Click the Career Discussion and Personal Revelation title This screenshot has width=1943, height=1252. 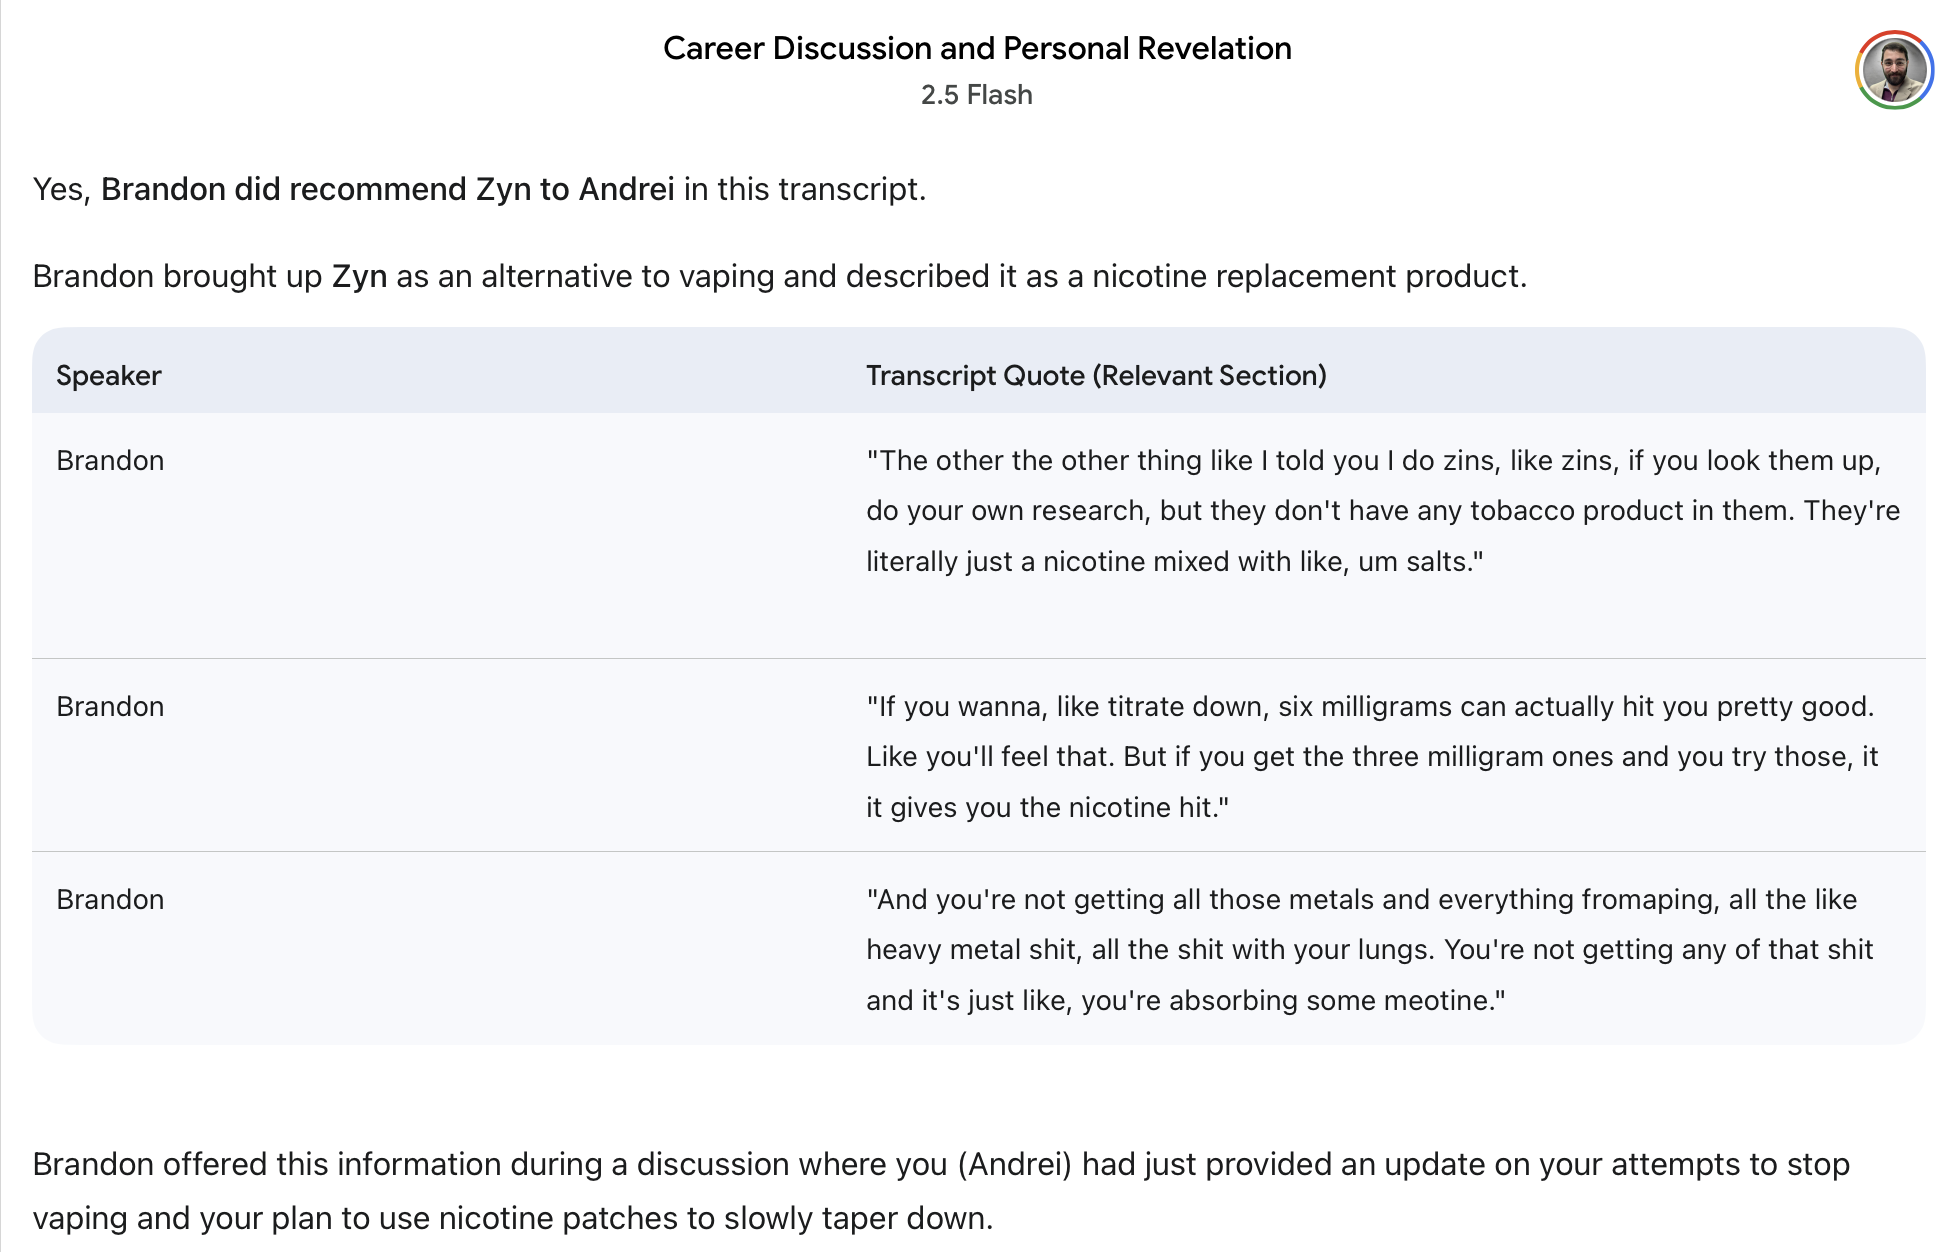click(976, 48)
